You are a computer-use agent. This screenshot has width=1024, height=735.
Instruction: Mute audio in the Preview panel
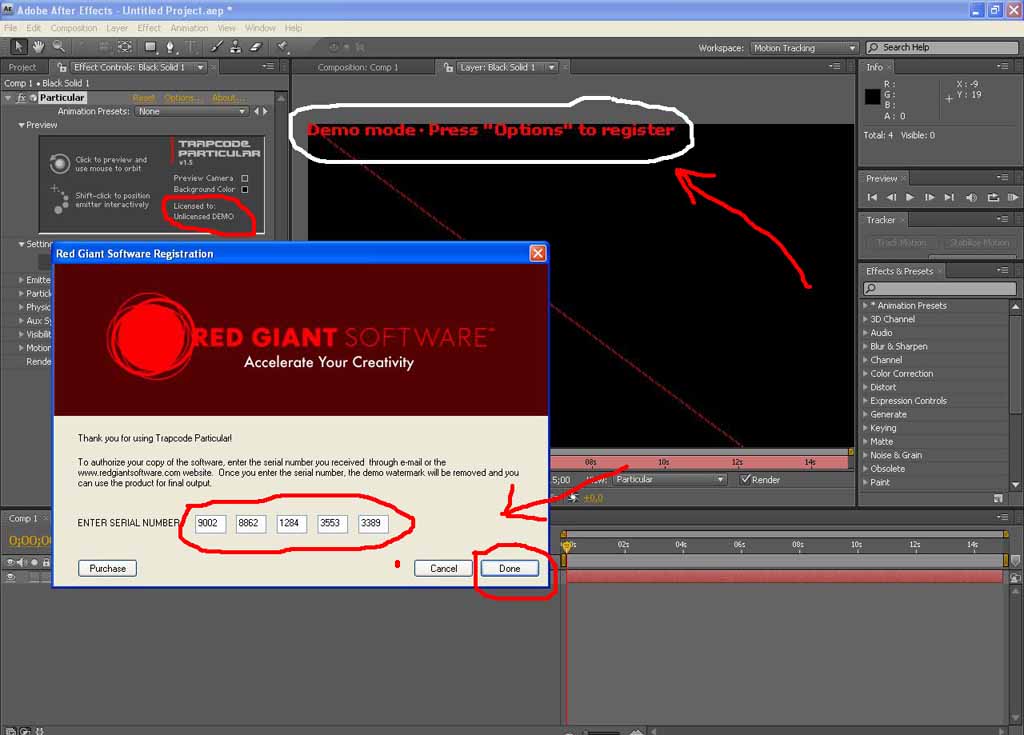969,198
